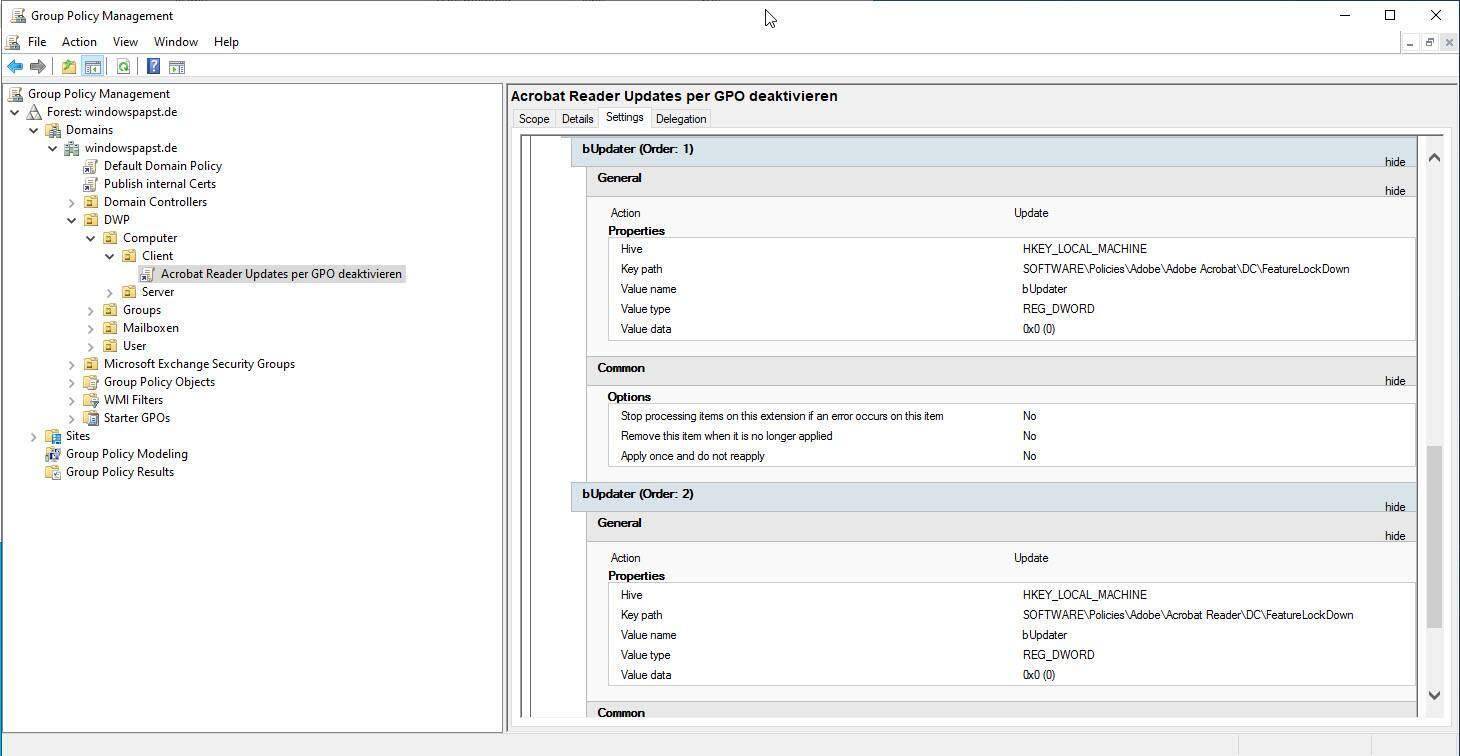Viewport: 1460px width, 756px height.
Task: Switch to the Scope tab
Action: [x=533, y=119]
